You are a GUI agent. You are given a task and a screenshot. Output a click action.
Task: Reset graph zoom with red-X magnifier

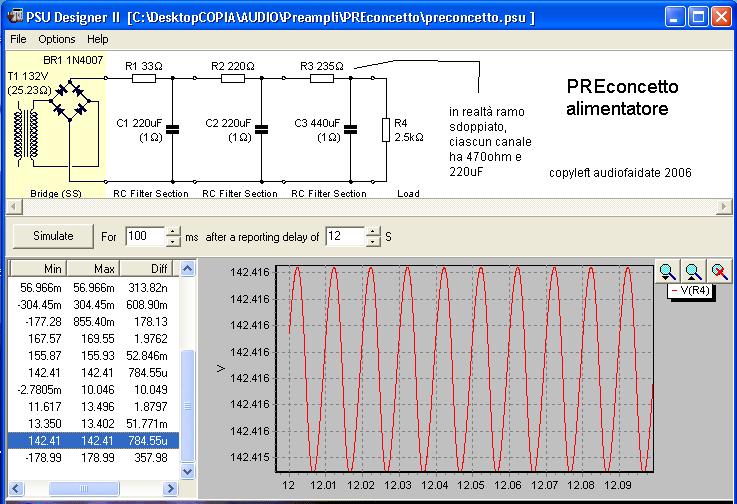point(719,271)
